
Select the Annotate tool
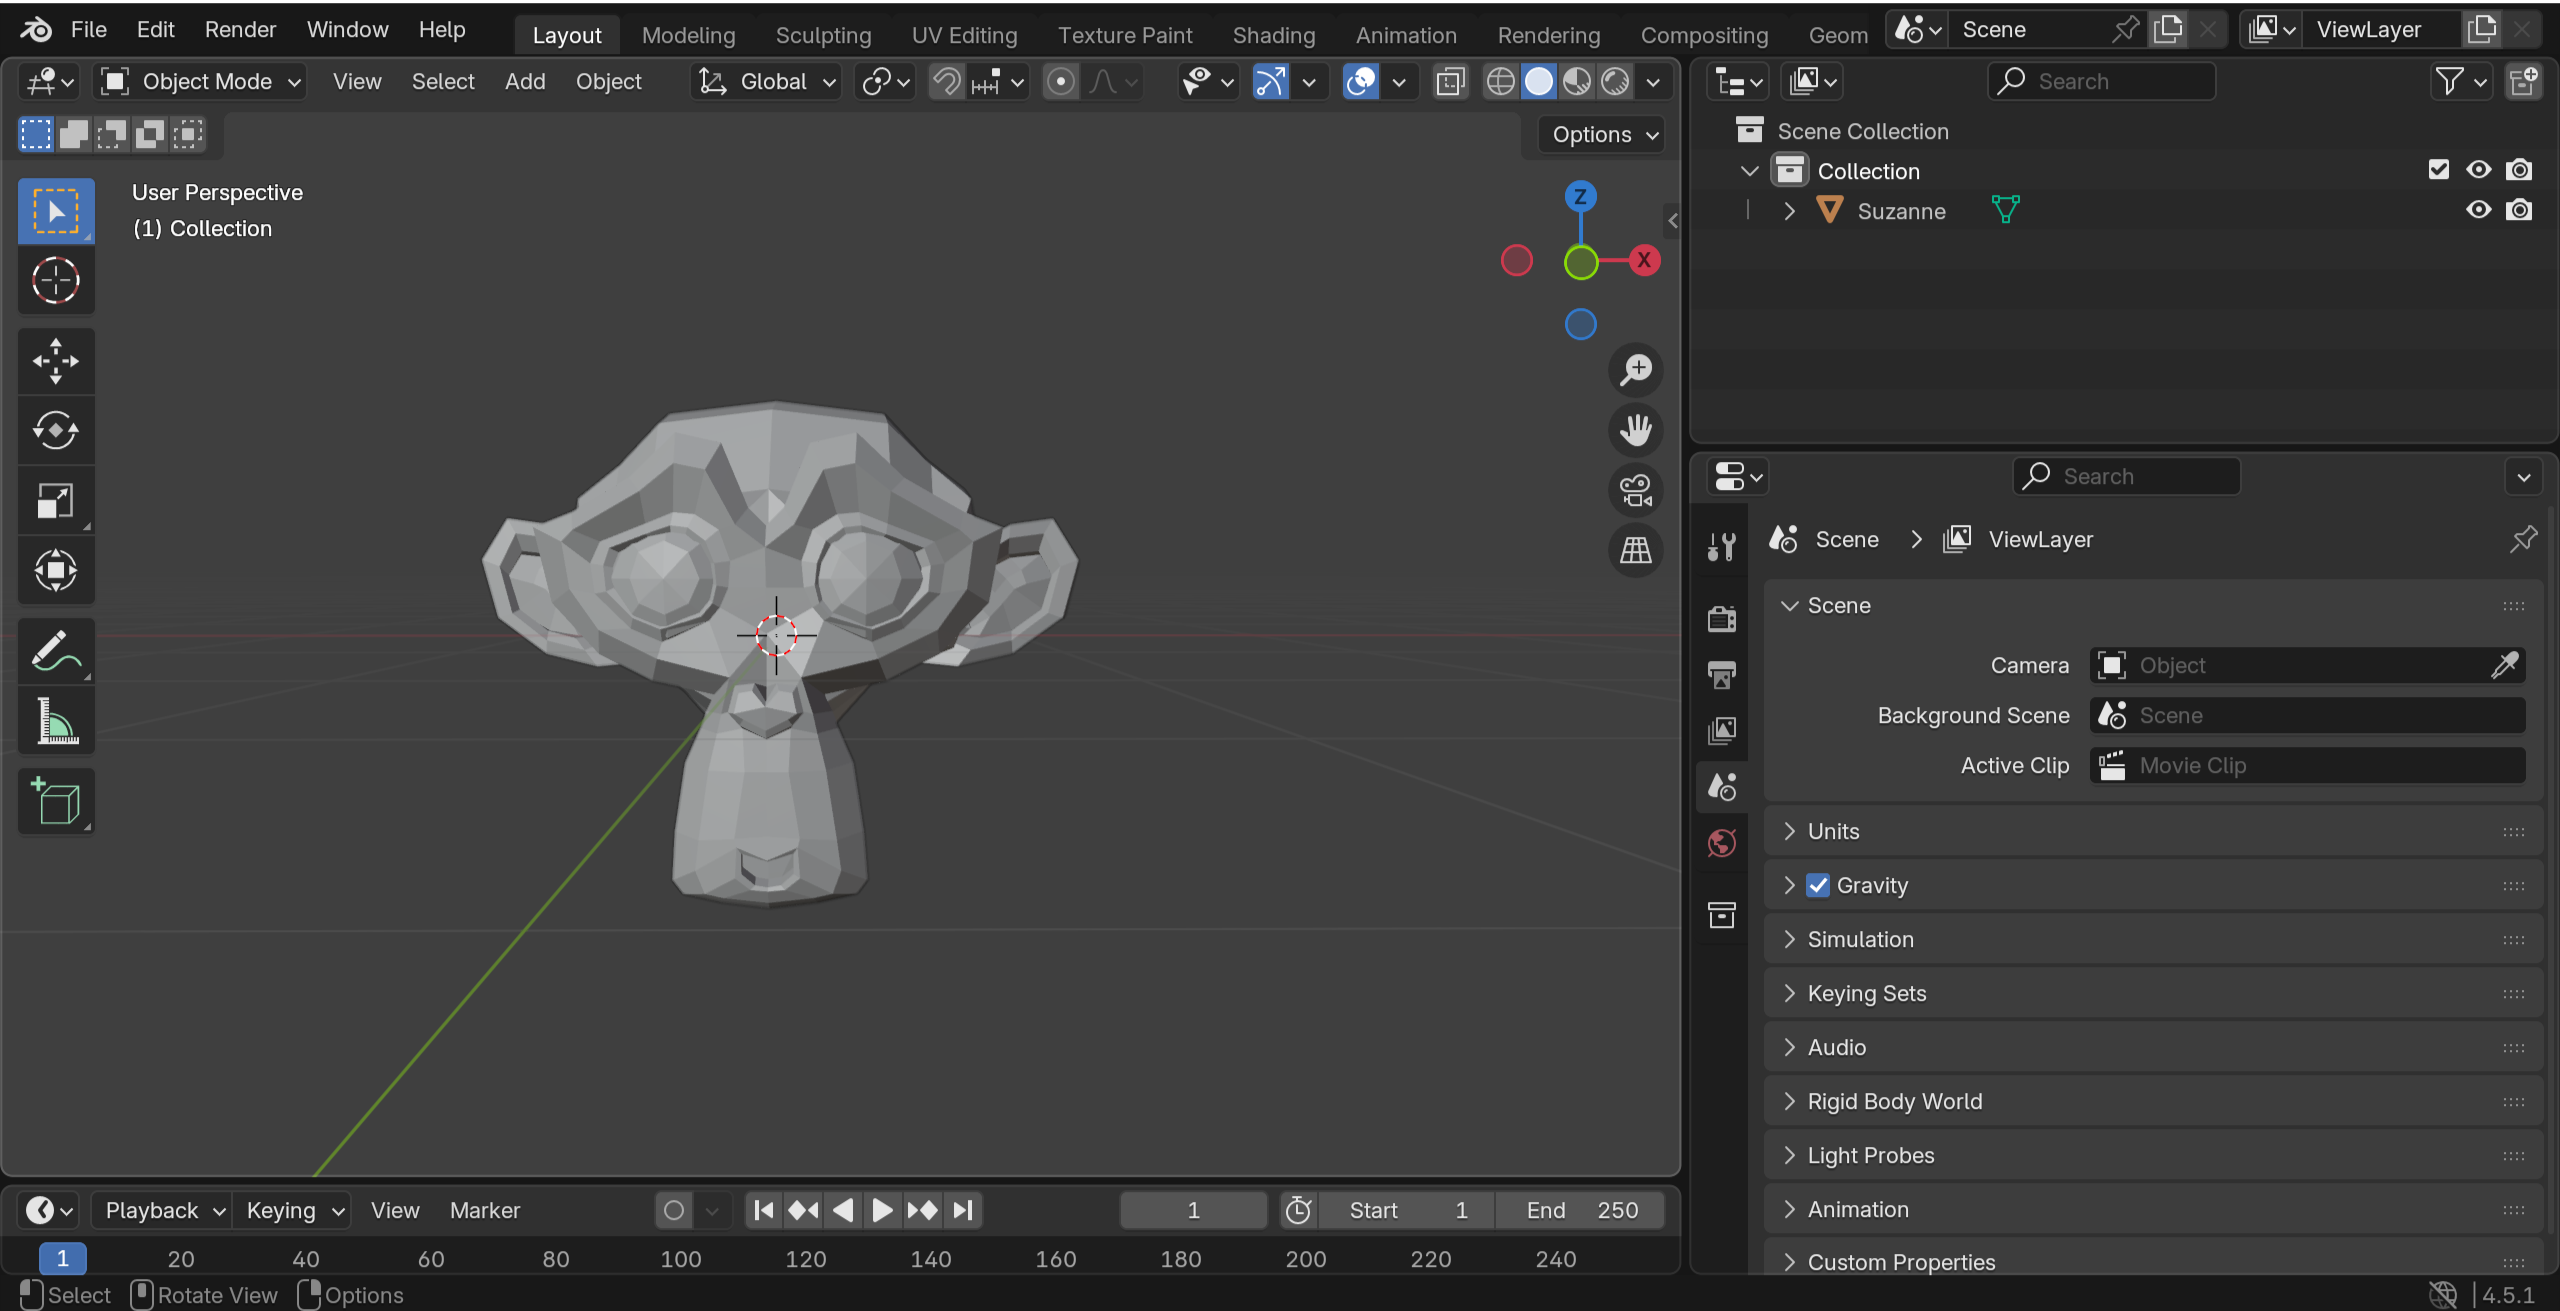click(56, 651)
